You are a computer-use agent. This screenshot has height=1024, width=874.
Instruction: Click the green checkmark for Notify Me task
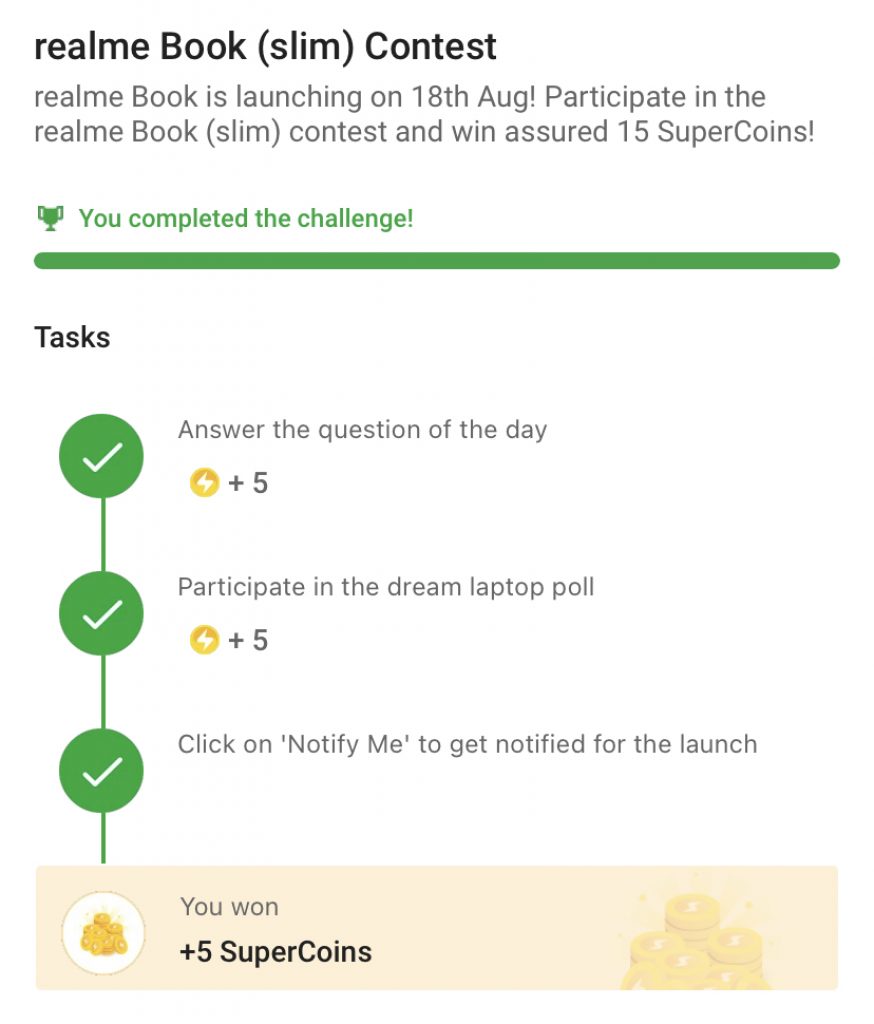click(x=102, y=771)
